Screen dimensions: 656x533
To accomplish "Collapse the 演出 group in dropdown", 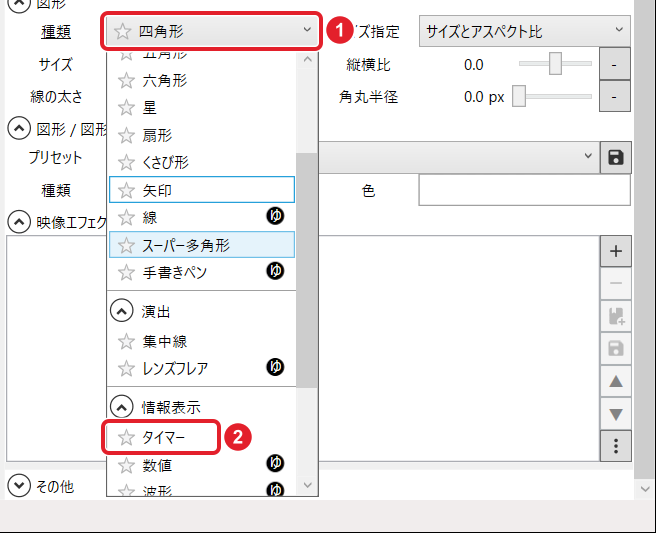I will (x=121, y=311).
